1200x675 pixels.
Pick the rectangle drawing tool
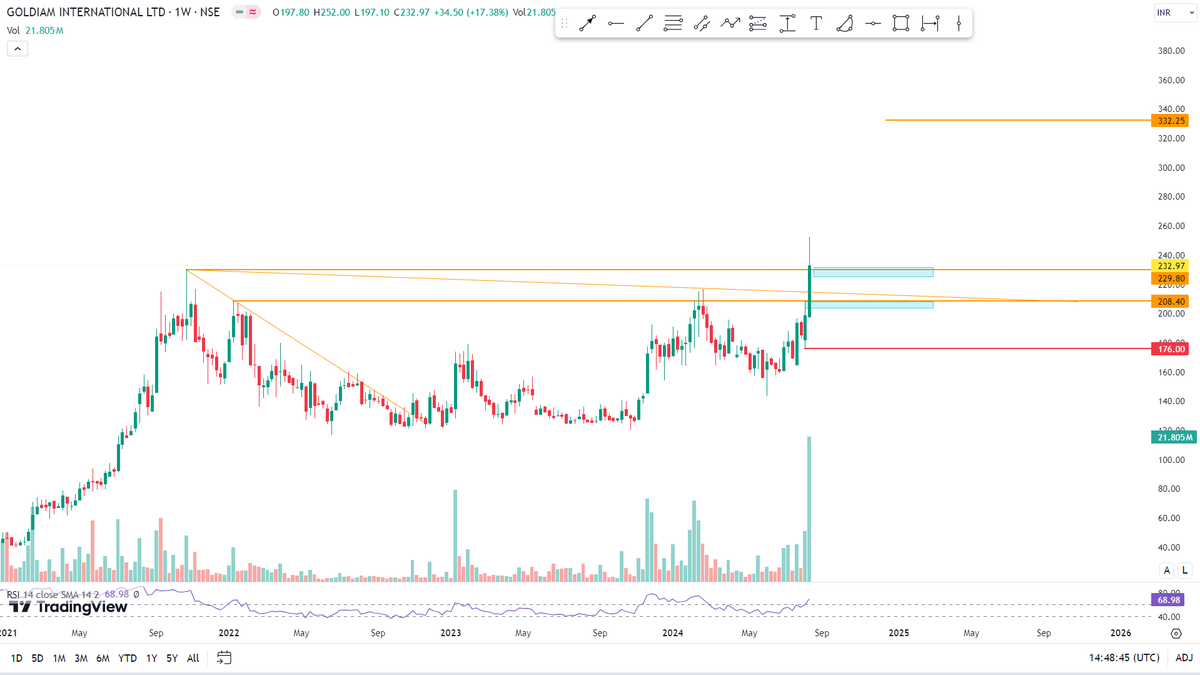click(901, 23)
